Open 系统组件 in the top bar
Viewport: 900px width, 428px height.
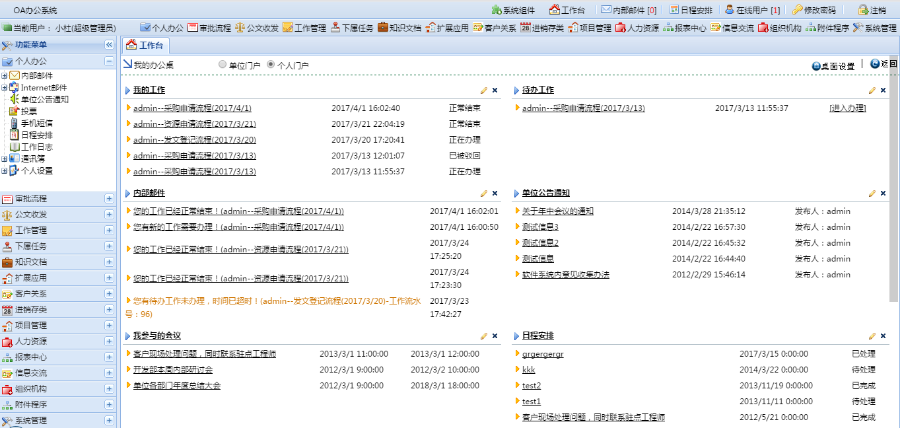(514, 10)
